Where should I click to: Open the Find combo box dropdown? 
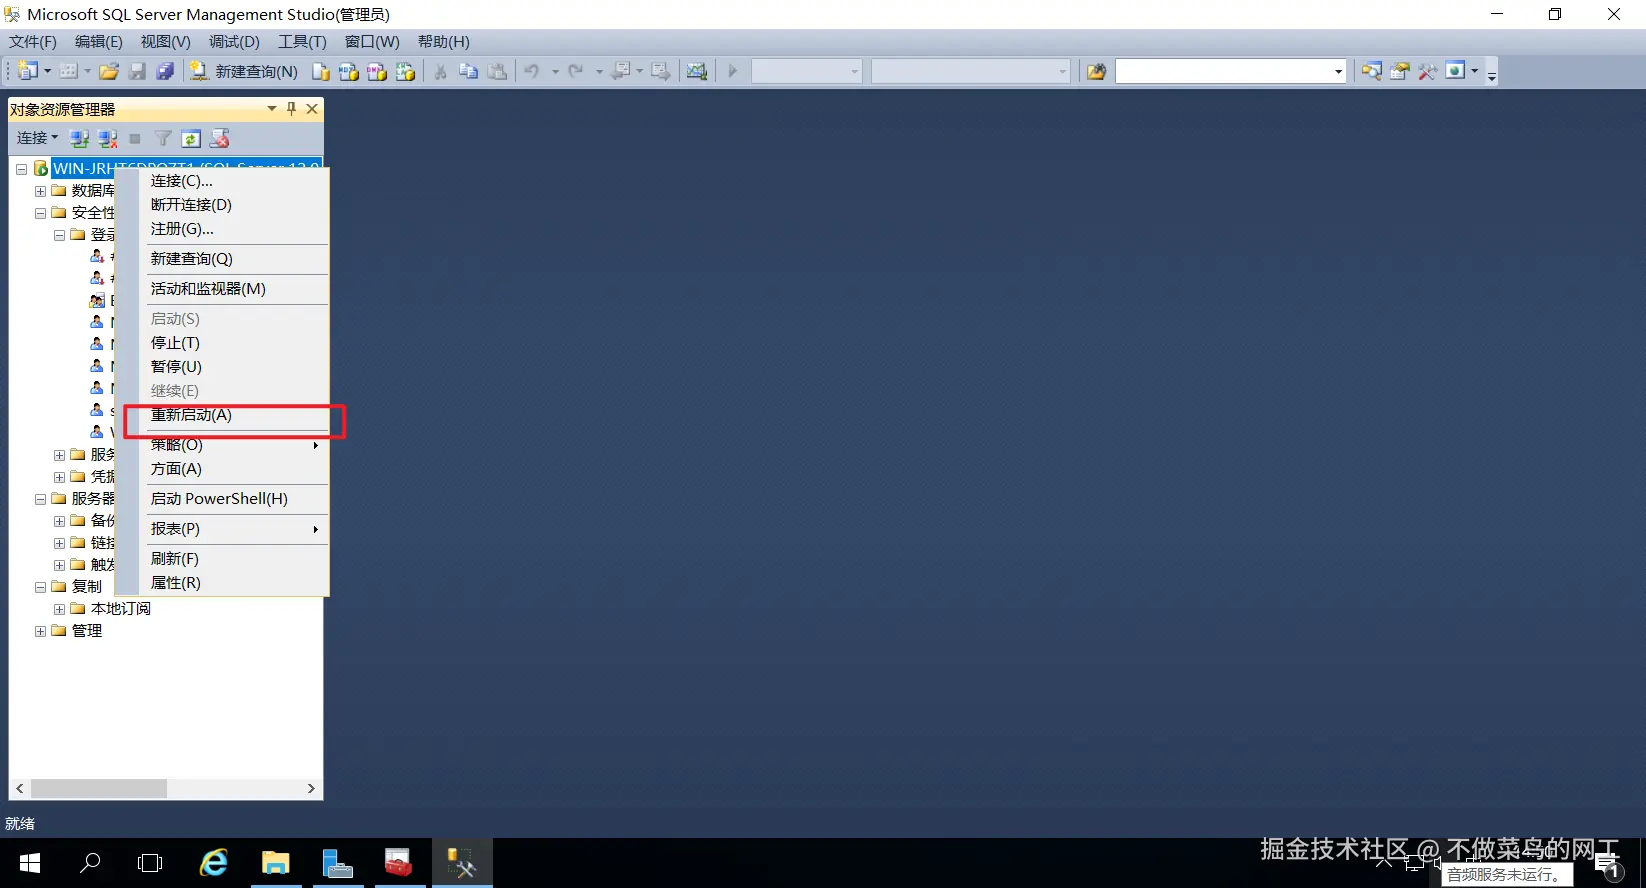point(1338,71)
